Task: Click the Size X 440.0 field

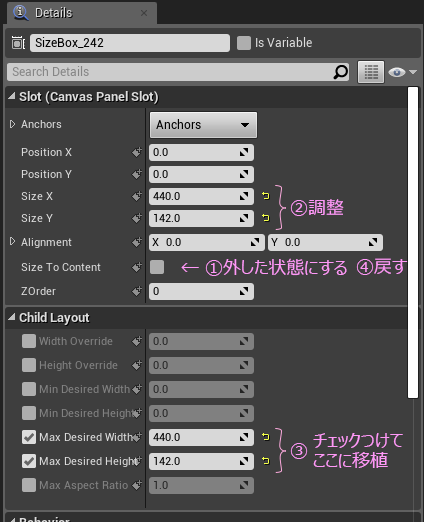Action: click(x=201, y=196)
